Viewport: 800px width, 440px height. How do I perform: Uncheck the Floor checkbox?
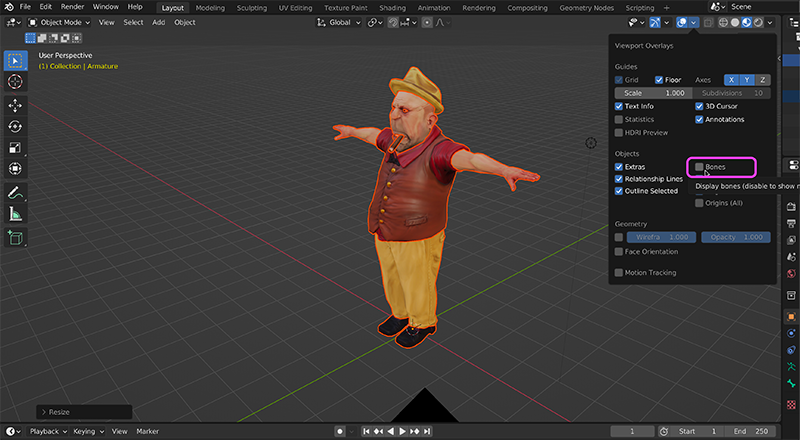[x=659, y=80]
